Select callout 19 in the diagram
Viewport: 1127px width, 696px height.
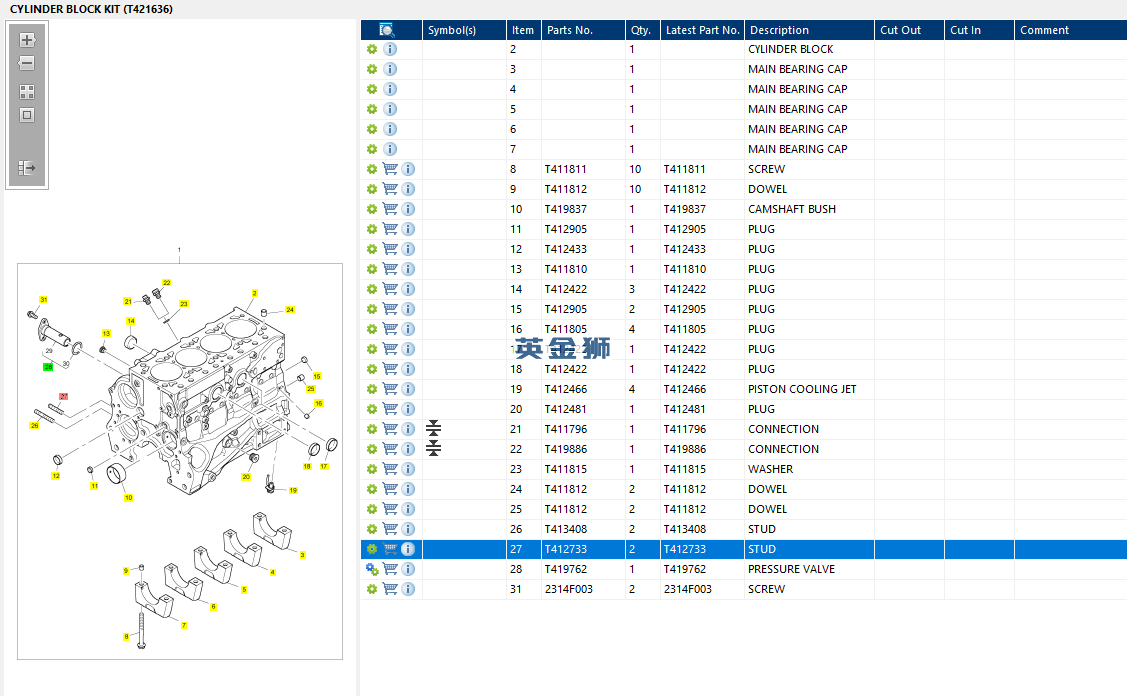[293, 490]
